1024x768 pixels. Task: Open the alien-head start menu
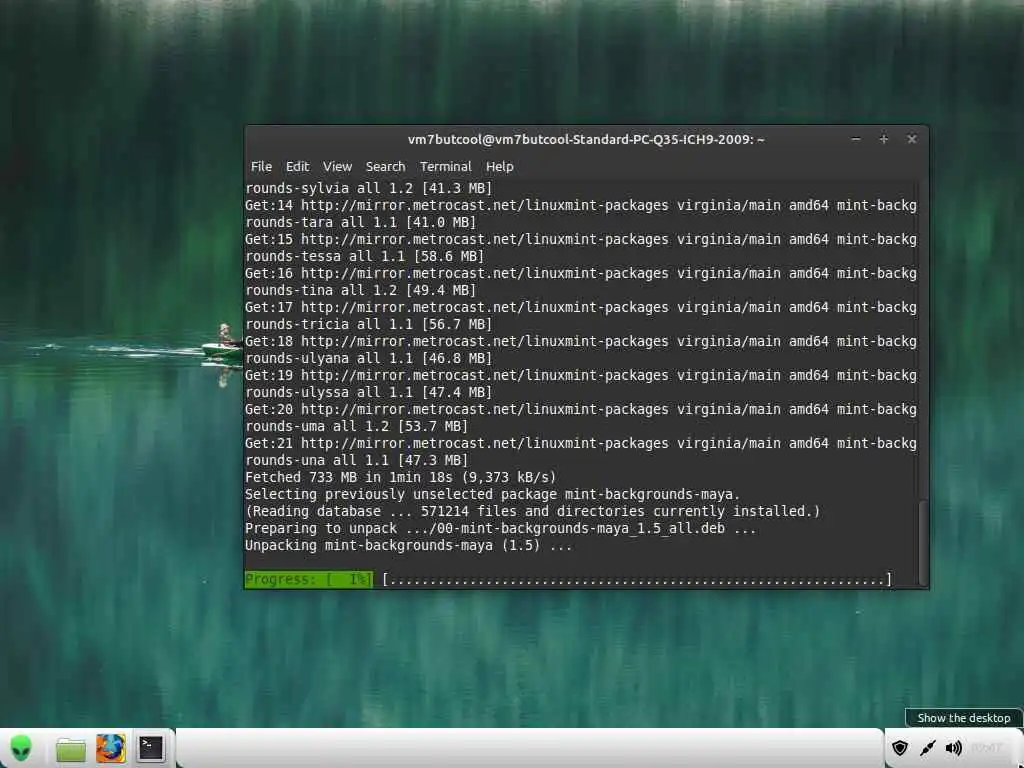(x=21, y=748)
